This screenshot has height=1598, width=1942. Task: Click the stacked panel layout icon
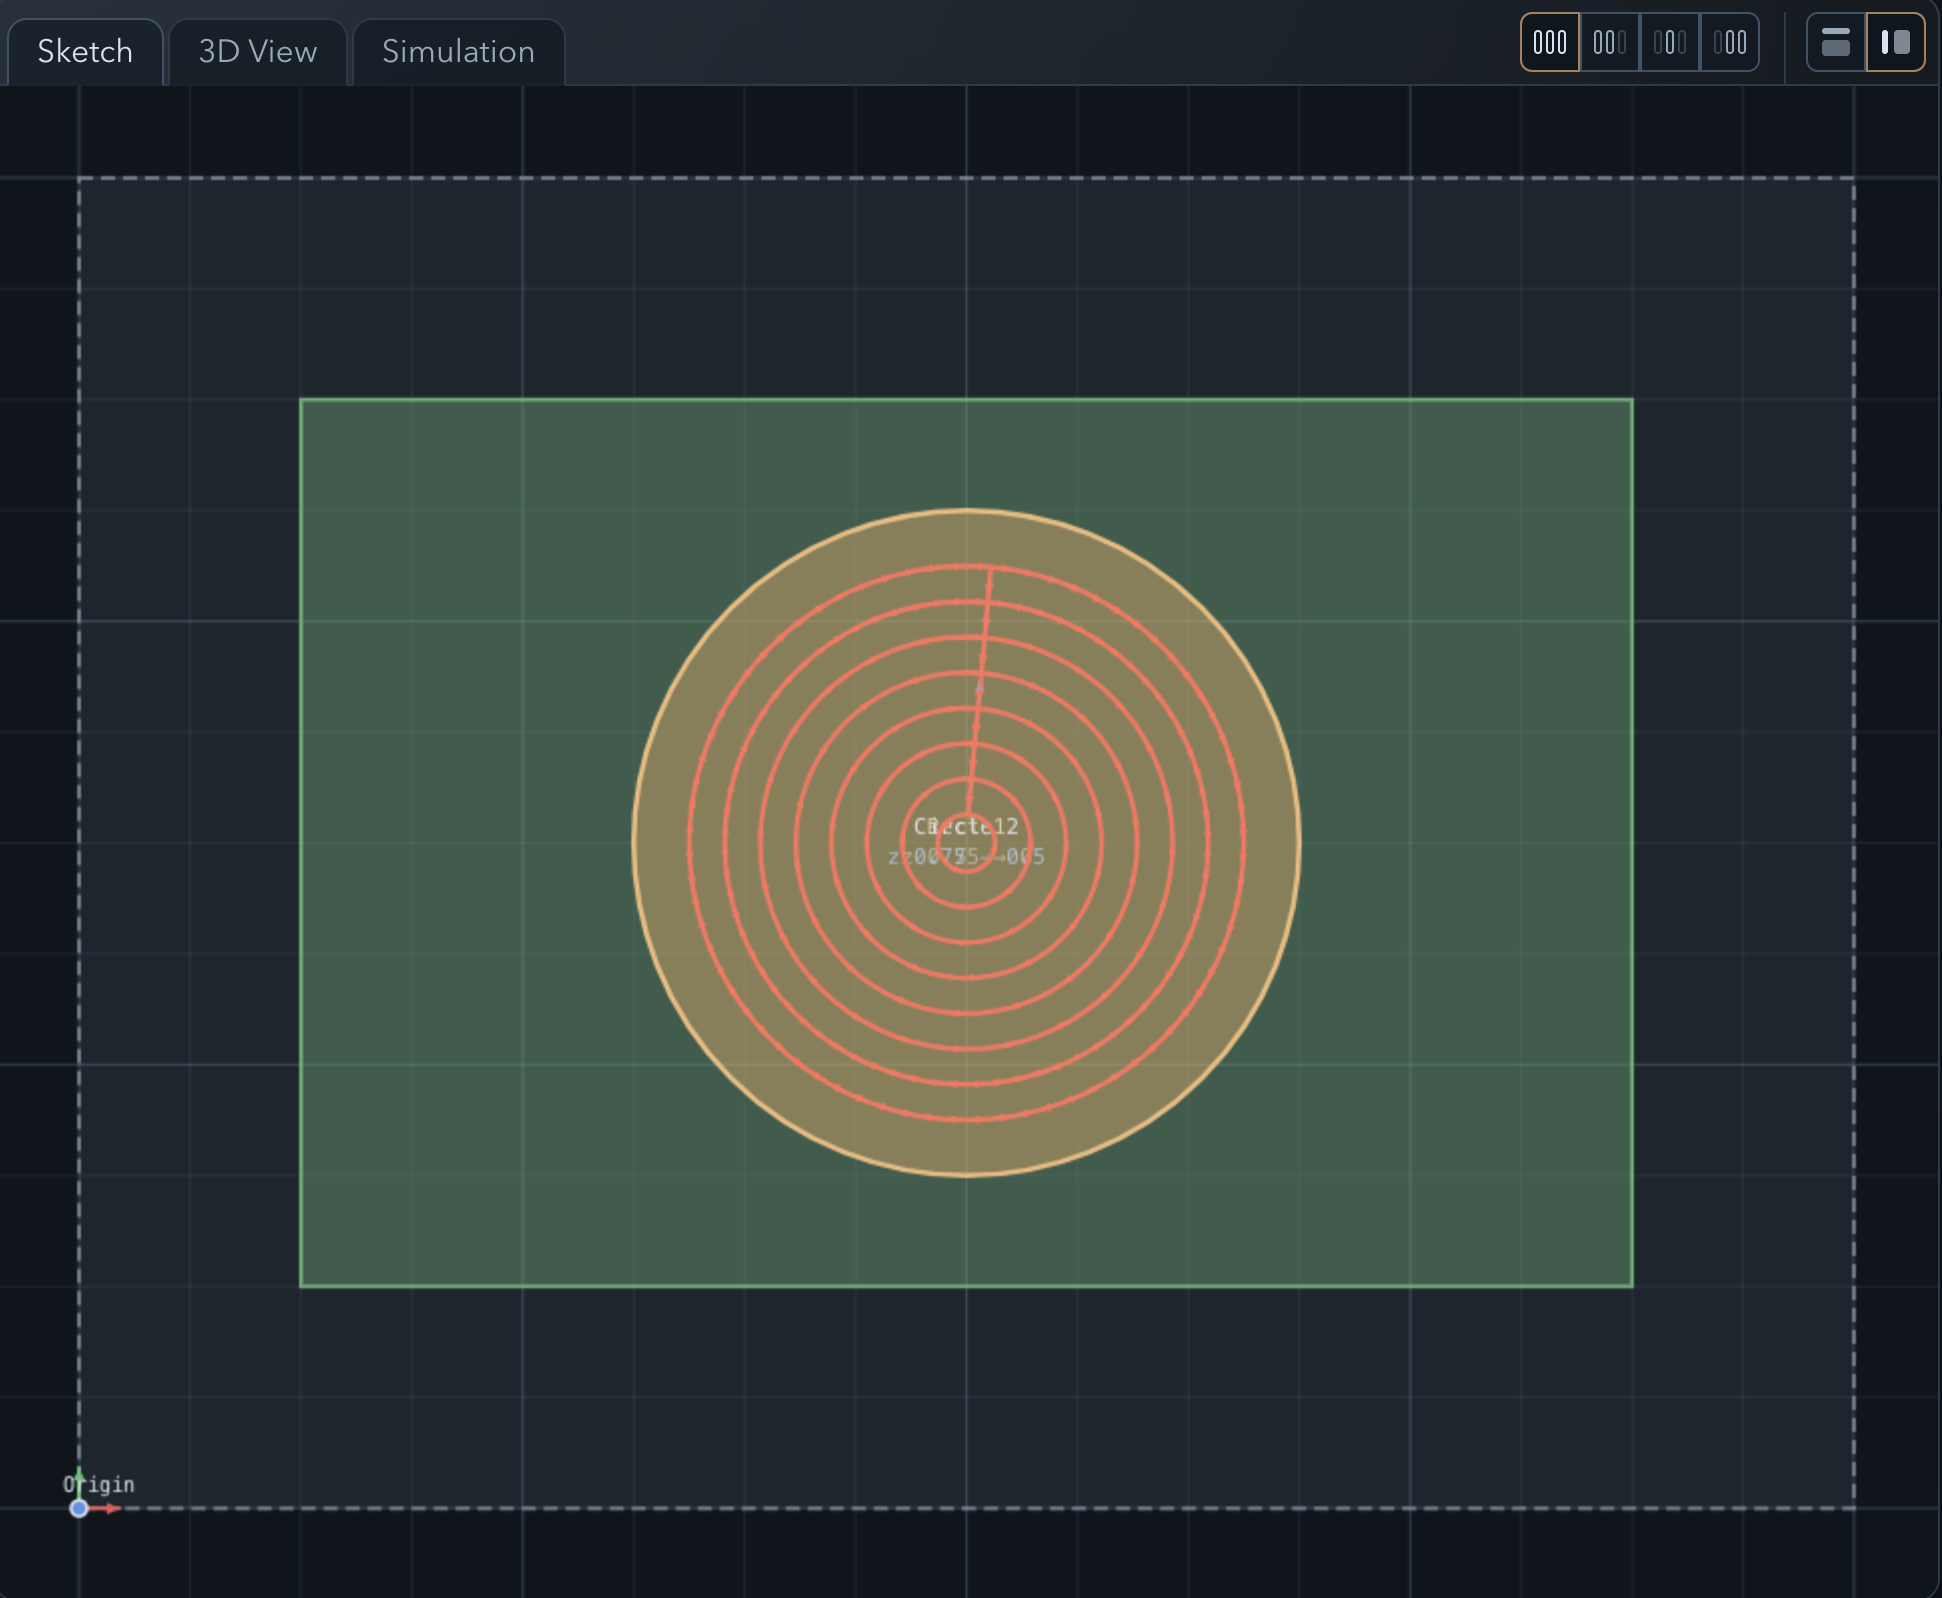1837,42
